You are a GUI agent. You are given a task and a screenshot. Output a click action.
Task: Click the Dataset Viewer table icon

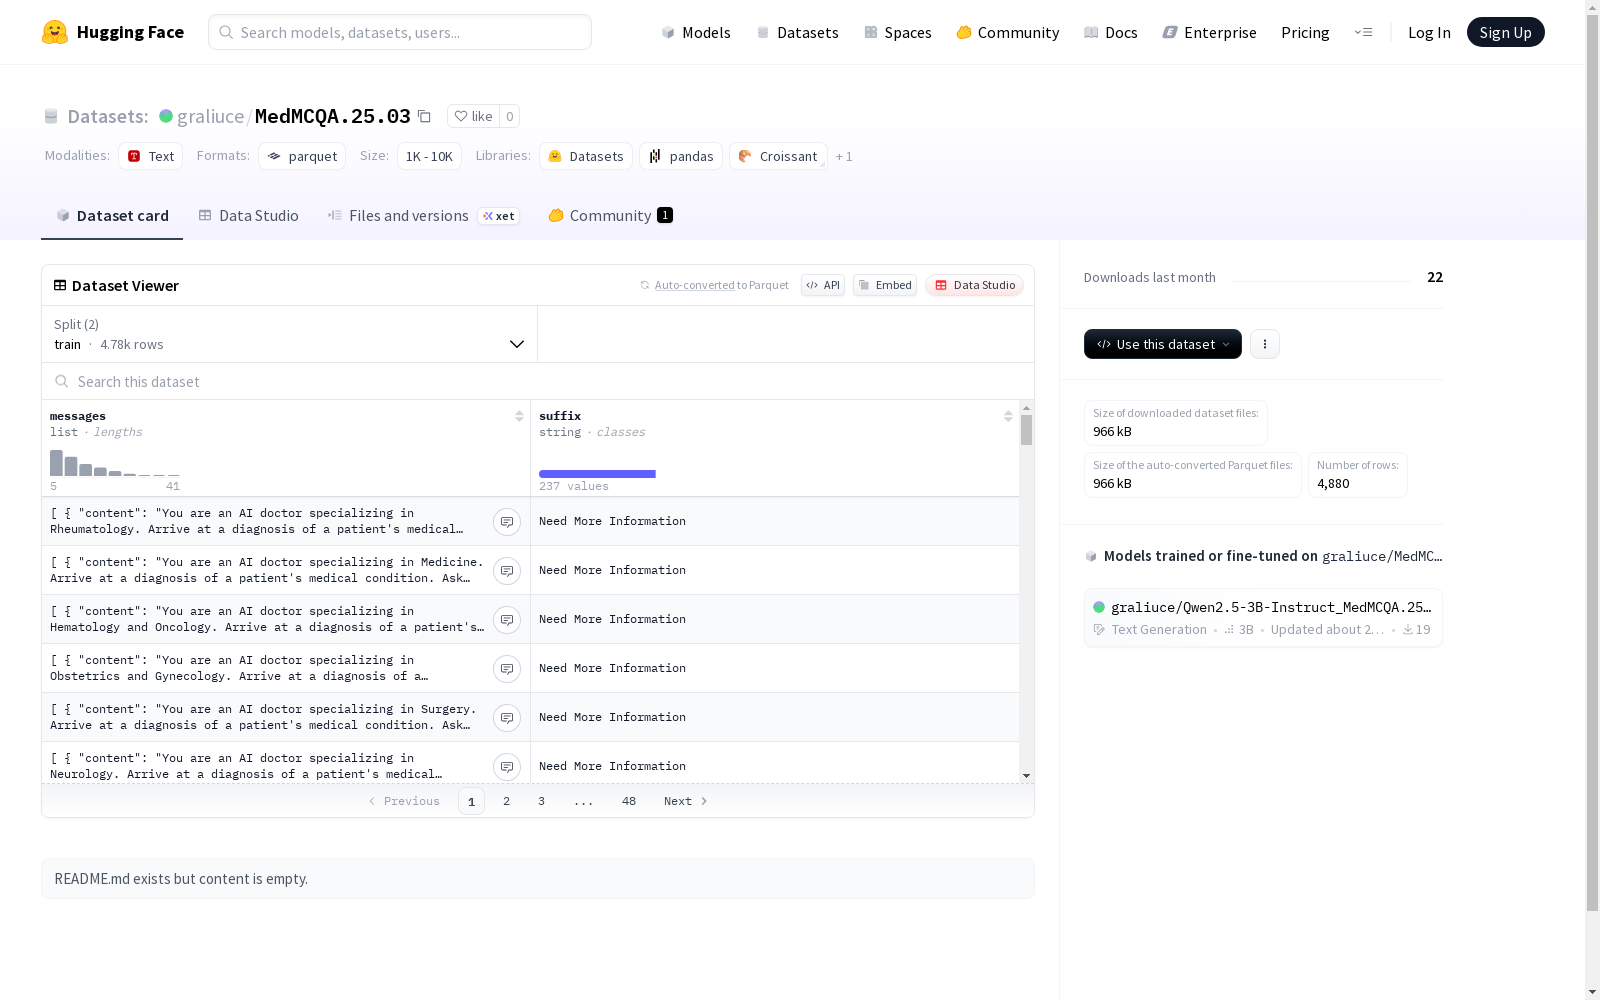coord(60,285)
